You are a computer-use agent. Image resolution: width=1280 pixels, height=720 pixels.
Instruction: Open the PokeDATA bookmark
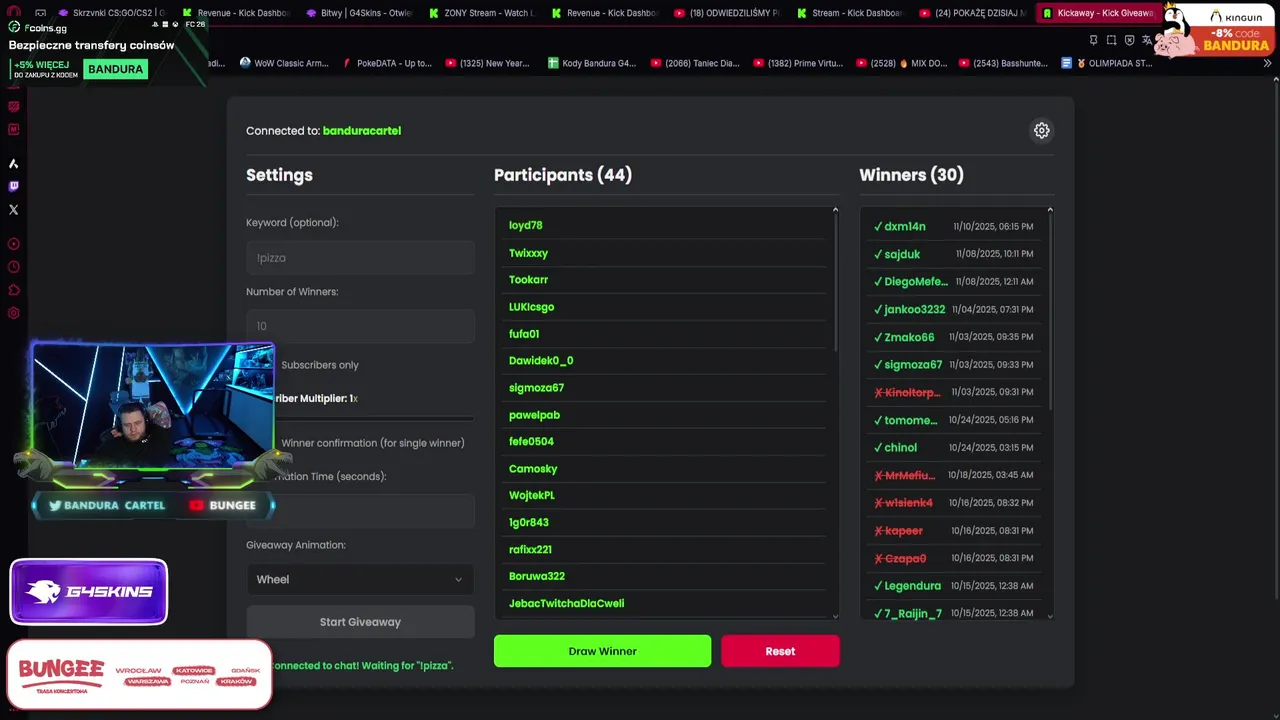coord(387,63)
